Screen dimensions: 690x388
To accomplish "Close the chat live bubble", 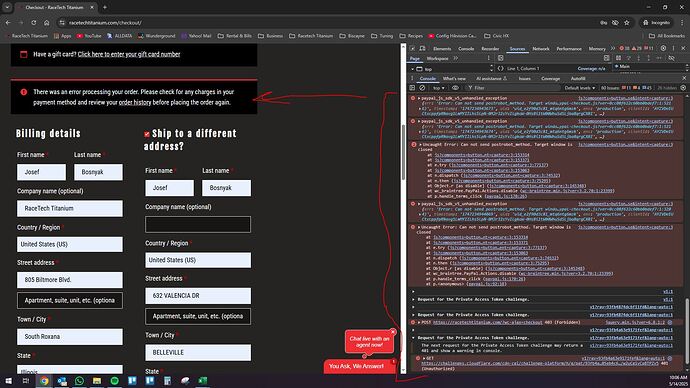I will (x=393, y=332).
